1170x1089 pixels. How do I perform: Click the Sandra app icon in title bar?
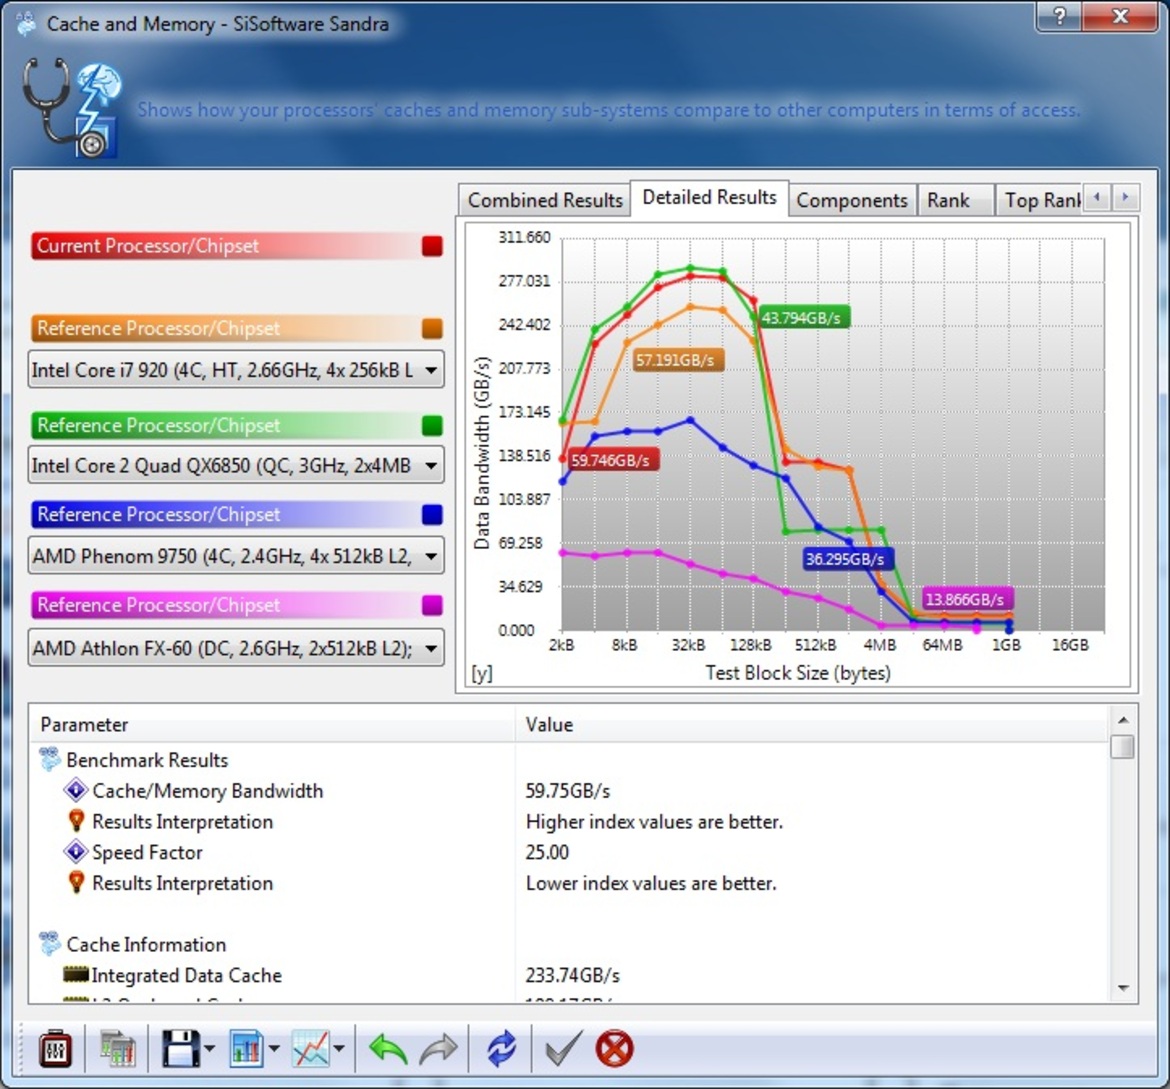pos(26,24)
